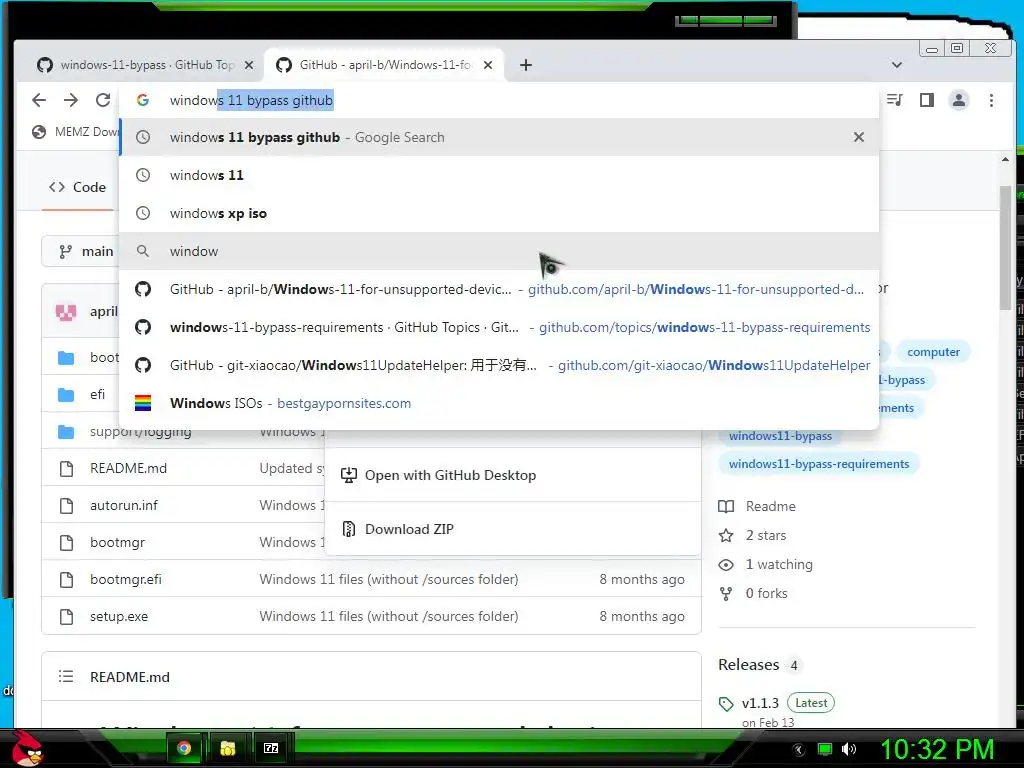Open the efi folder

97,394
